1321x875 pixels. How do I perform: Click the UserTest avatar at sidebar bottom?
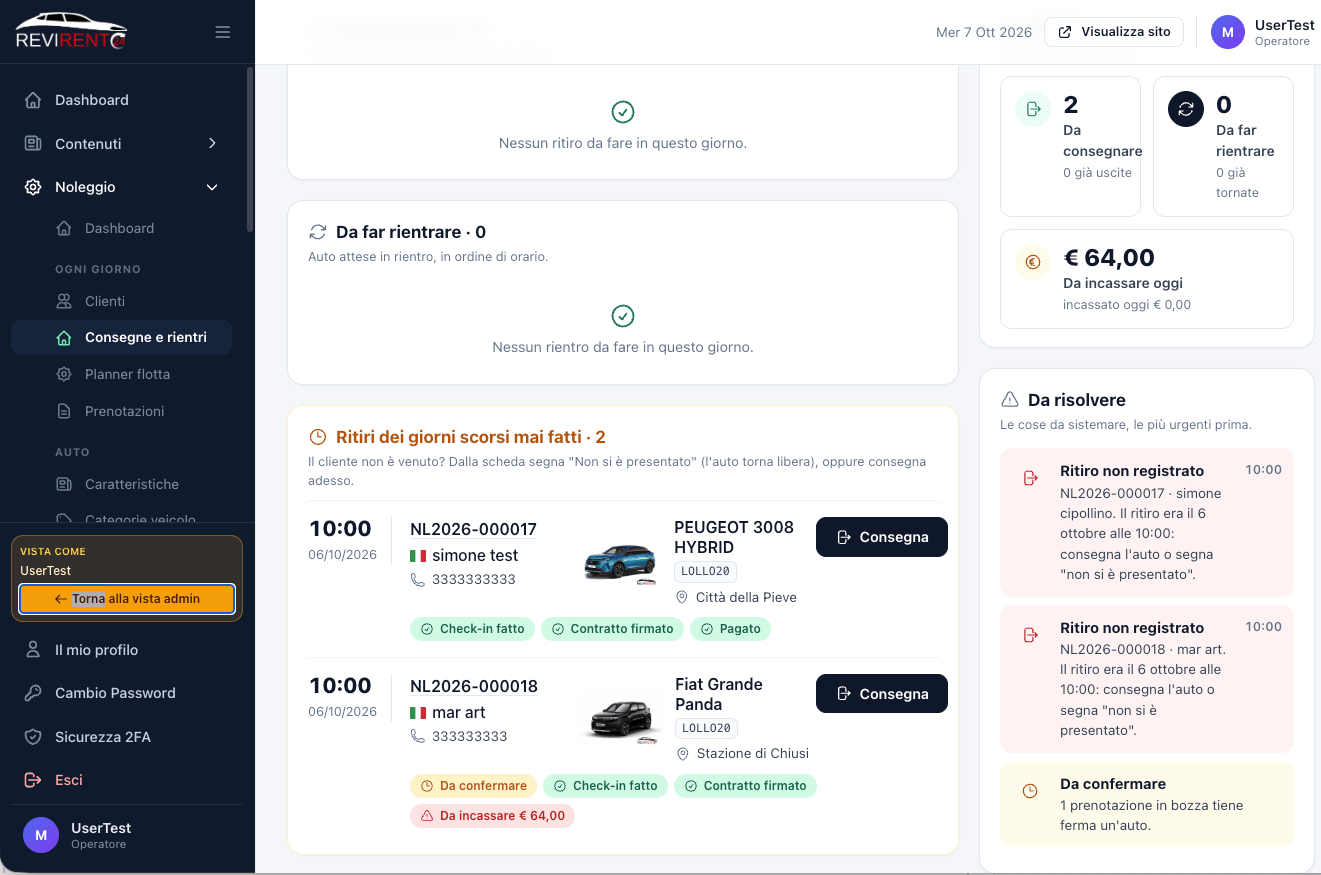[41, 834]
